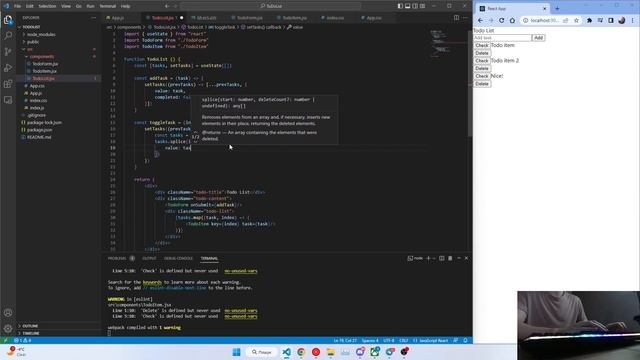Open package.json in the Explorer tree

tap(40, 130)
